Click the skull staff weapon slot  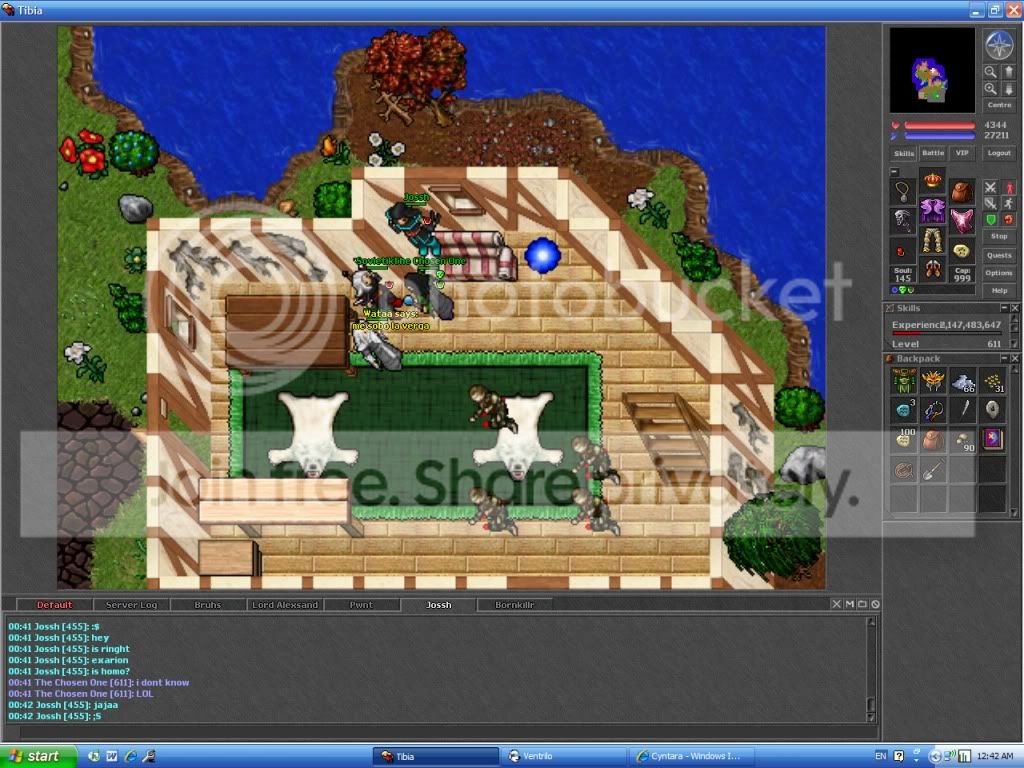point(903,221)
